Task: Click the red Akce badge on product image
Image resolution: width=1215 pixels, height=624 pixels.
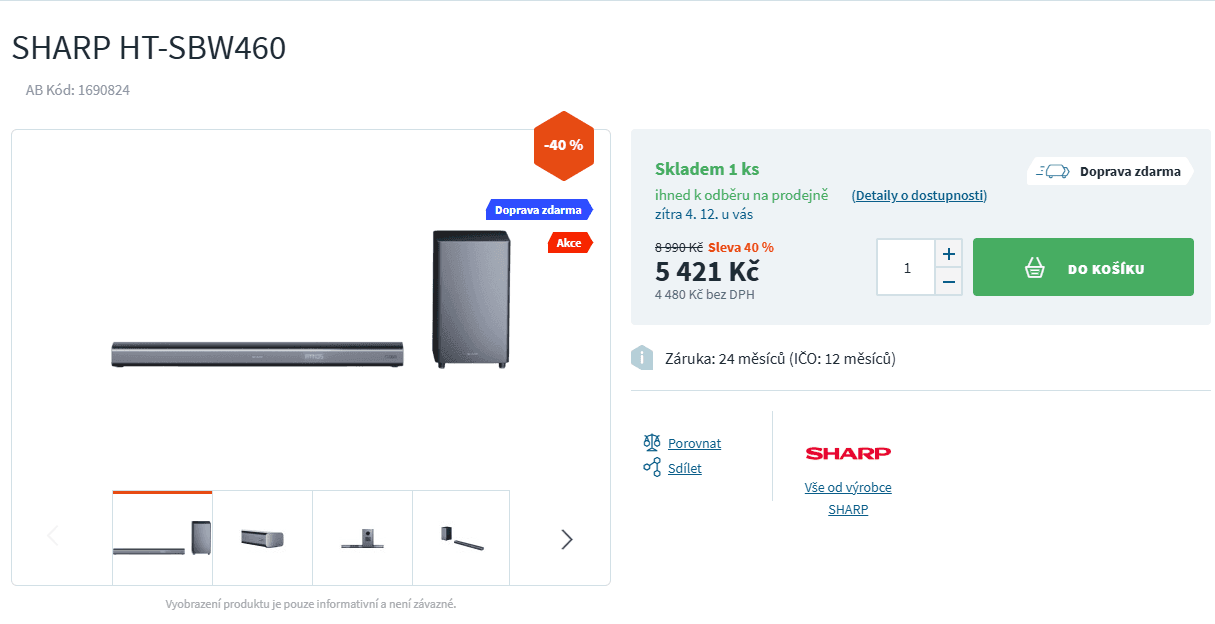Action: (x=570, y=242)
